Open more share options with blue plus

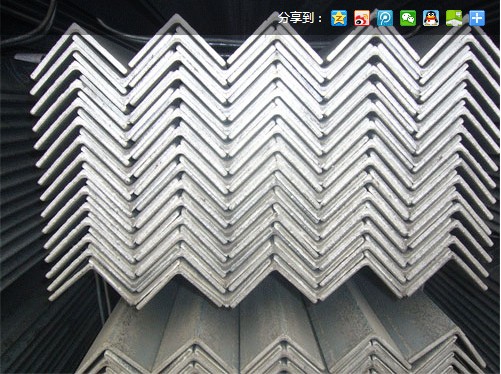[477, 18]
